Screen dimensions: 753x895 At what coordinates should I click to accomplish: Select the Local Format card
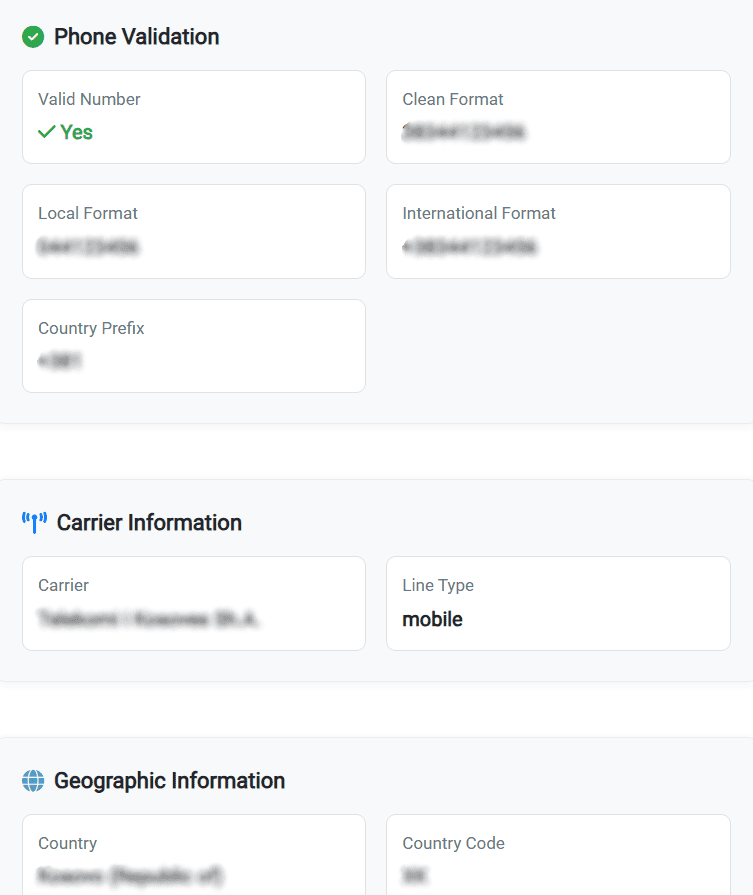tap(193, 231)
